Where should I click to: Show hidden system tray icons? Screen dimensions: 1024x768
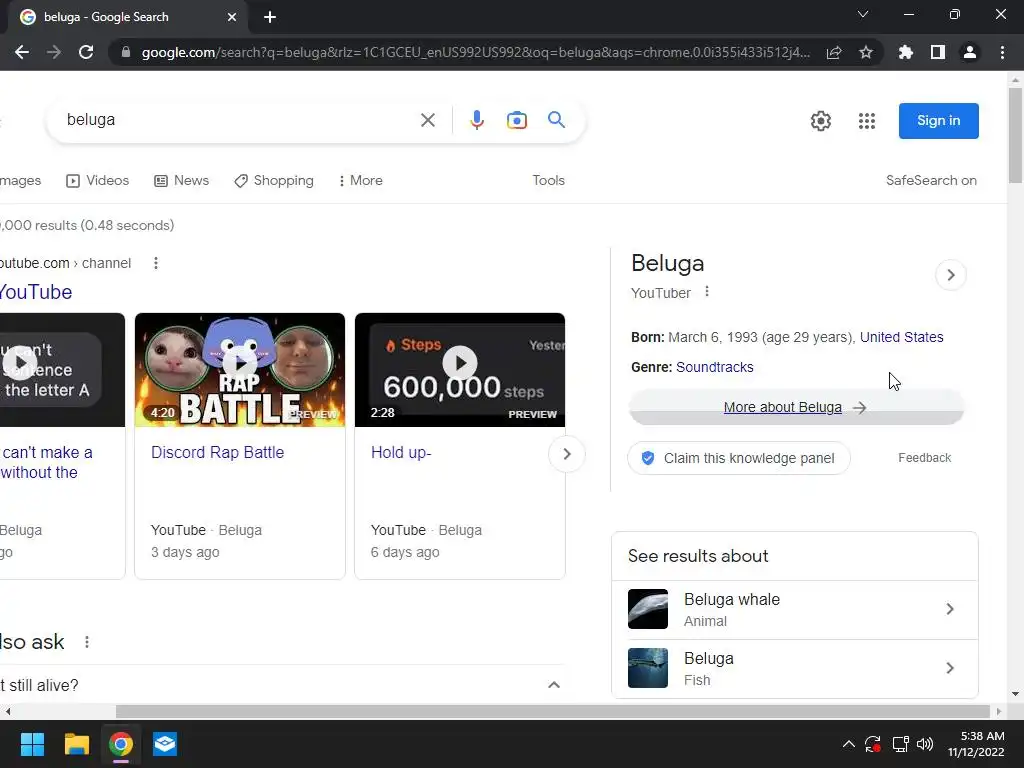[848, 744]
